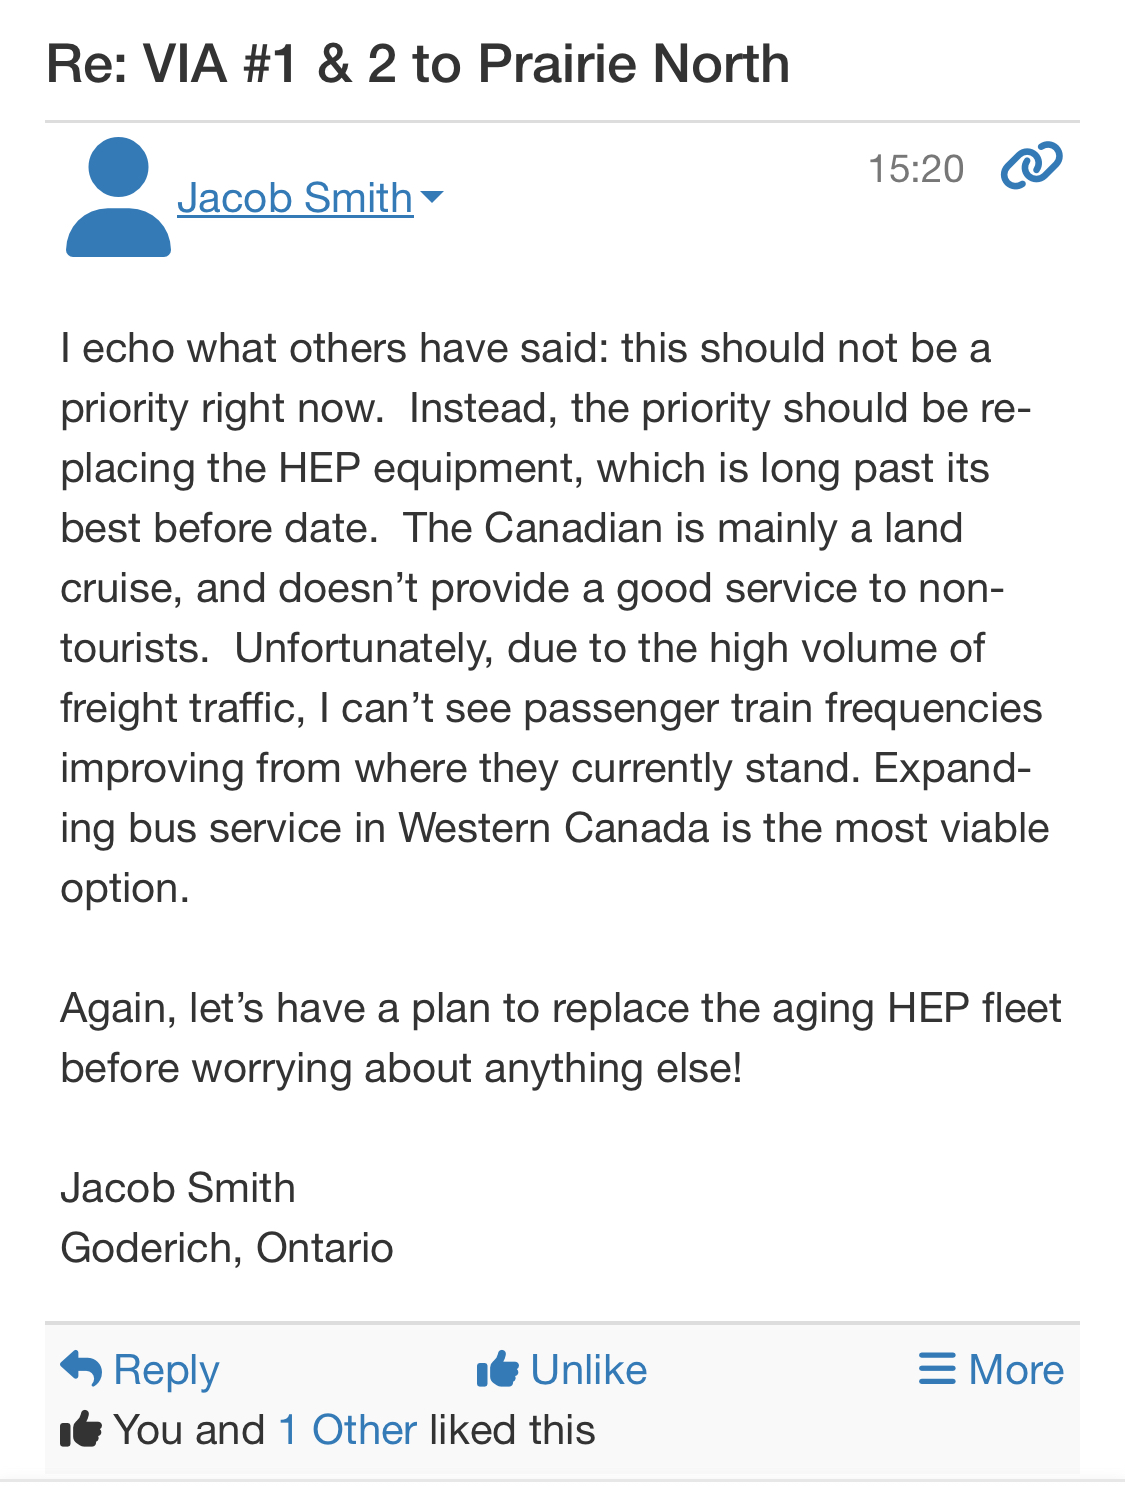The height and width of the screenshot is (1486, 1125).
Task: Click the 15:20 post timestamp
Action: pos(915,169)
